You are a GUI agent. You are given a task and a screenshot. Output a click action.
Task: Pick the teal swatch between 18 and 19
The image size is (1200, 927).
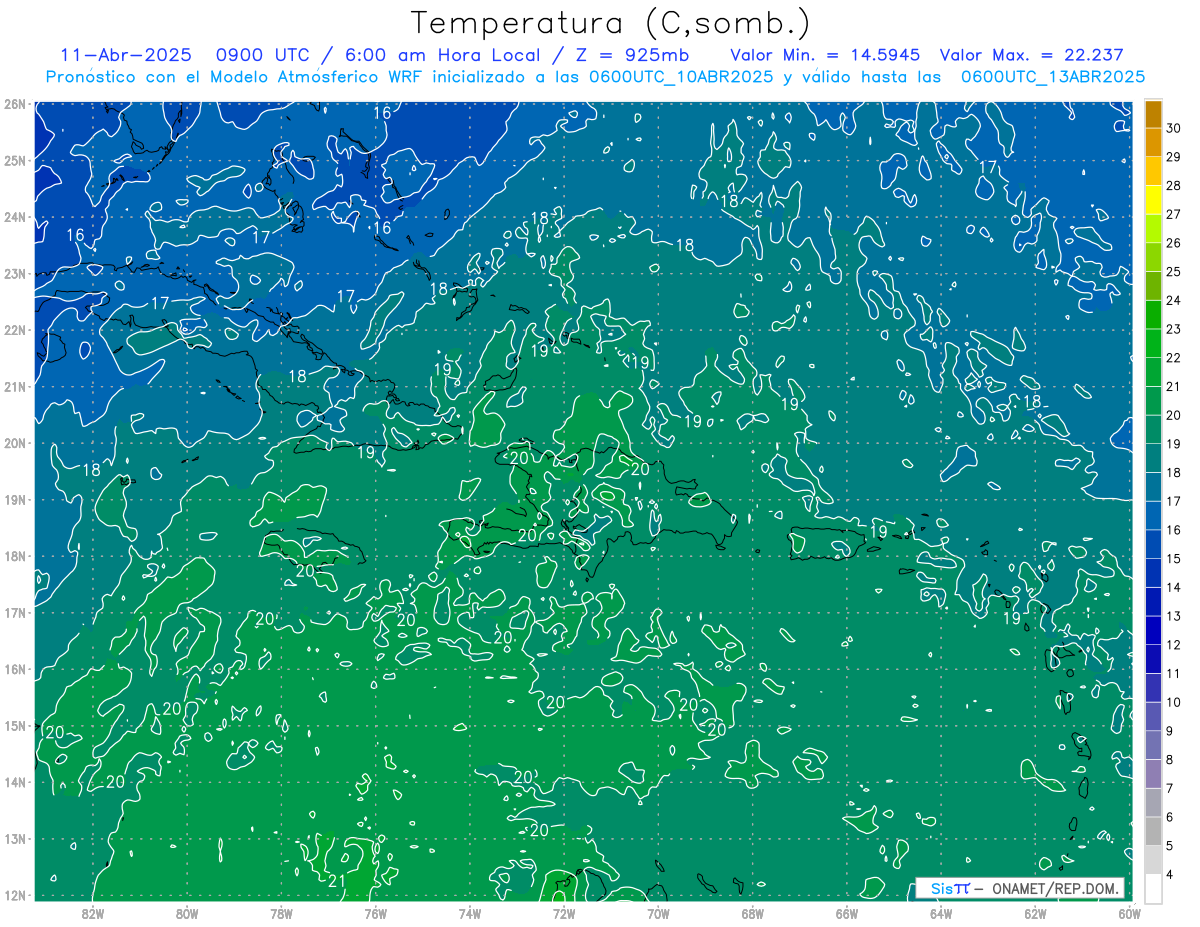[1153, 457]
